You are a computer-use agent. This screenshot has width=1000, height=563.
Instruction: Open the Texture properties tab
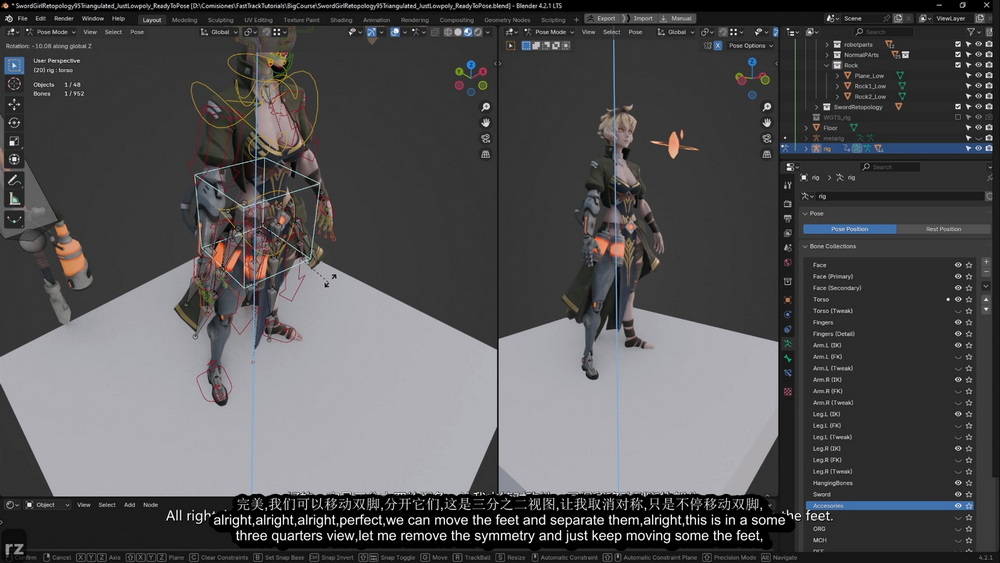788,391
